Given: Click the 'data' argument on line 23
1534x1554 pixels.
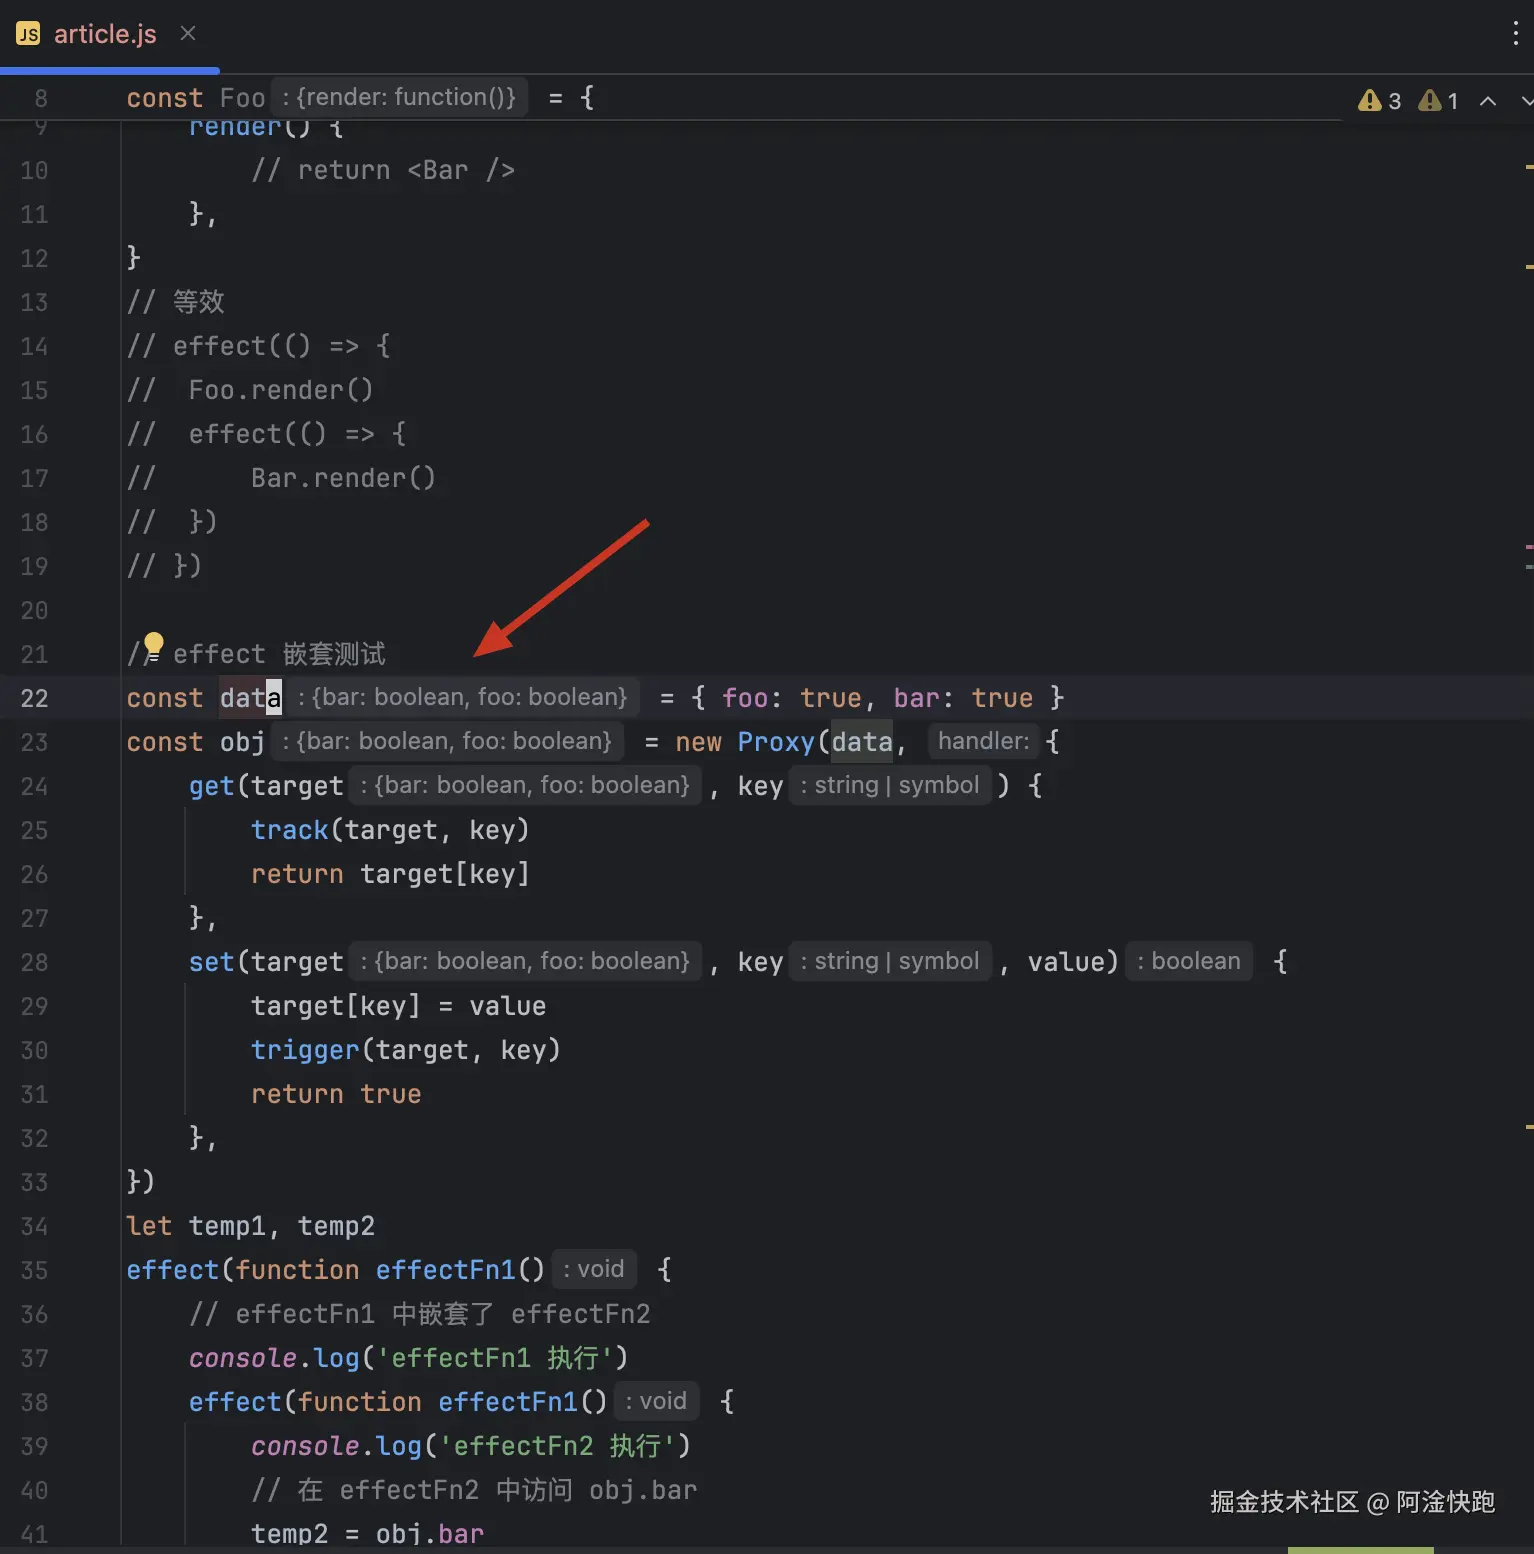Looking at the screenshot, I should 862,742.
